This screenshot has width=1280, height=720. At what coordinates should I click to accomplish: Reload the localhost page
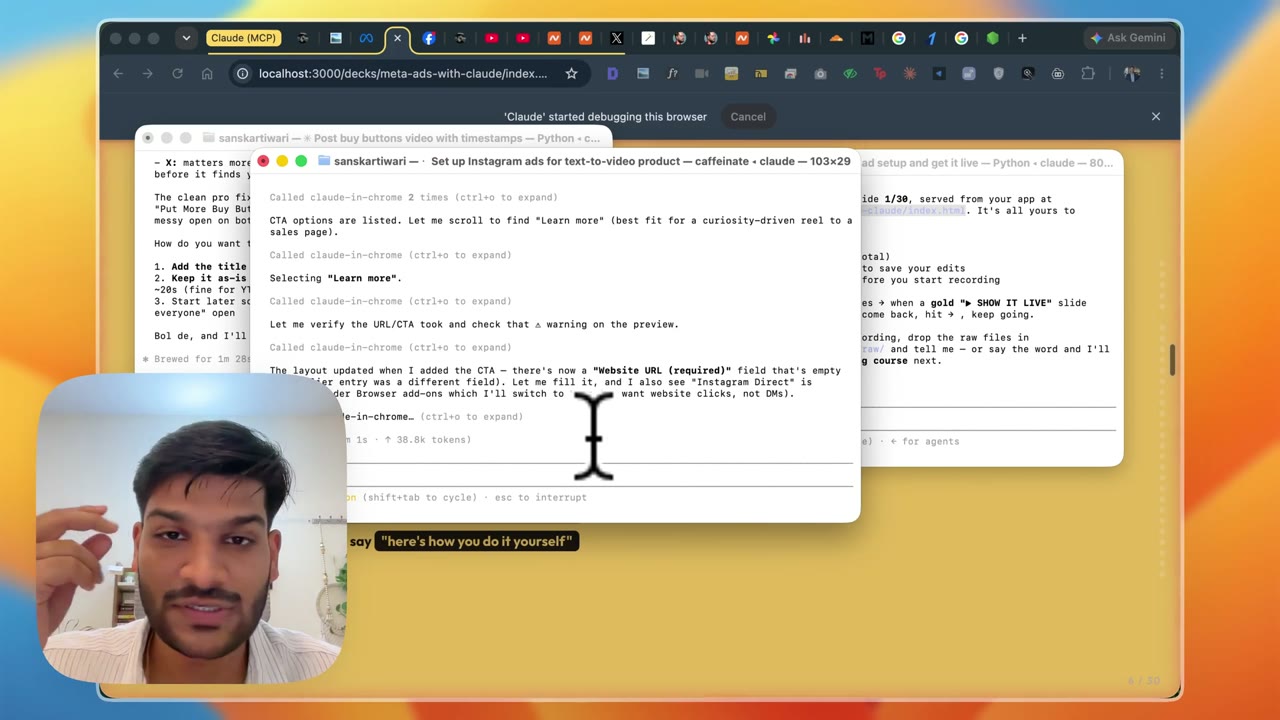point(177,73)
